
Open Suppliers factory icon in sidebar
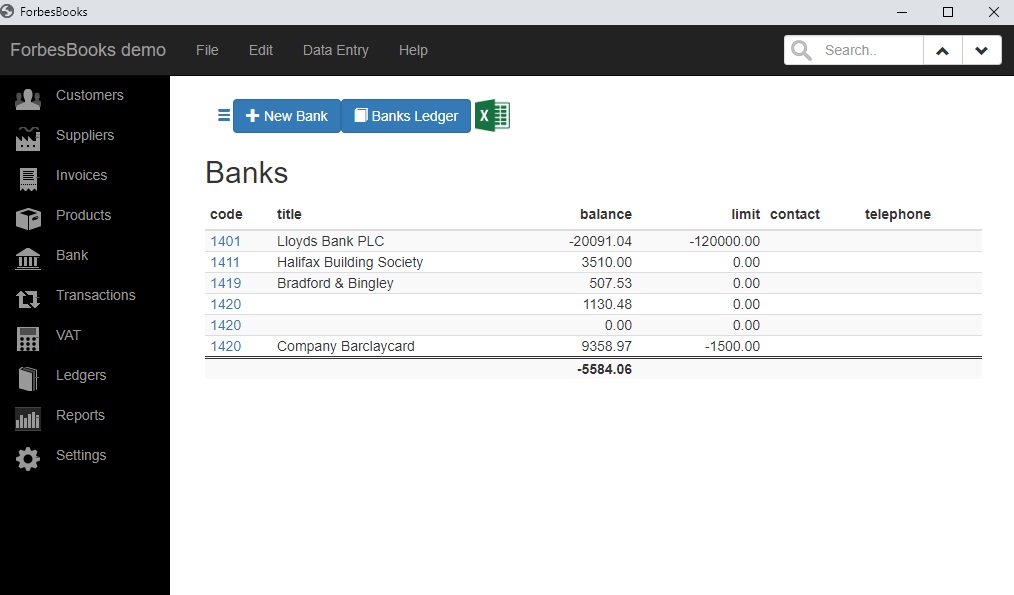pos(28,139)
